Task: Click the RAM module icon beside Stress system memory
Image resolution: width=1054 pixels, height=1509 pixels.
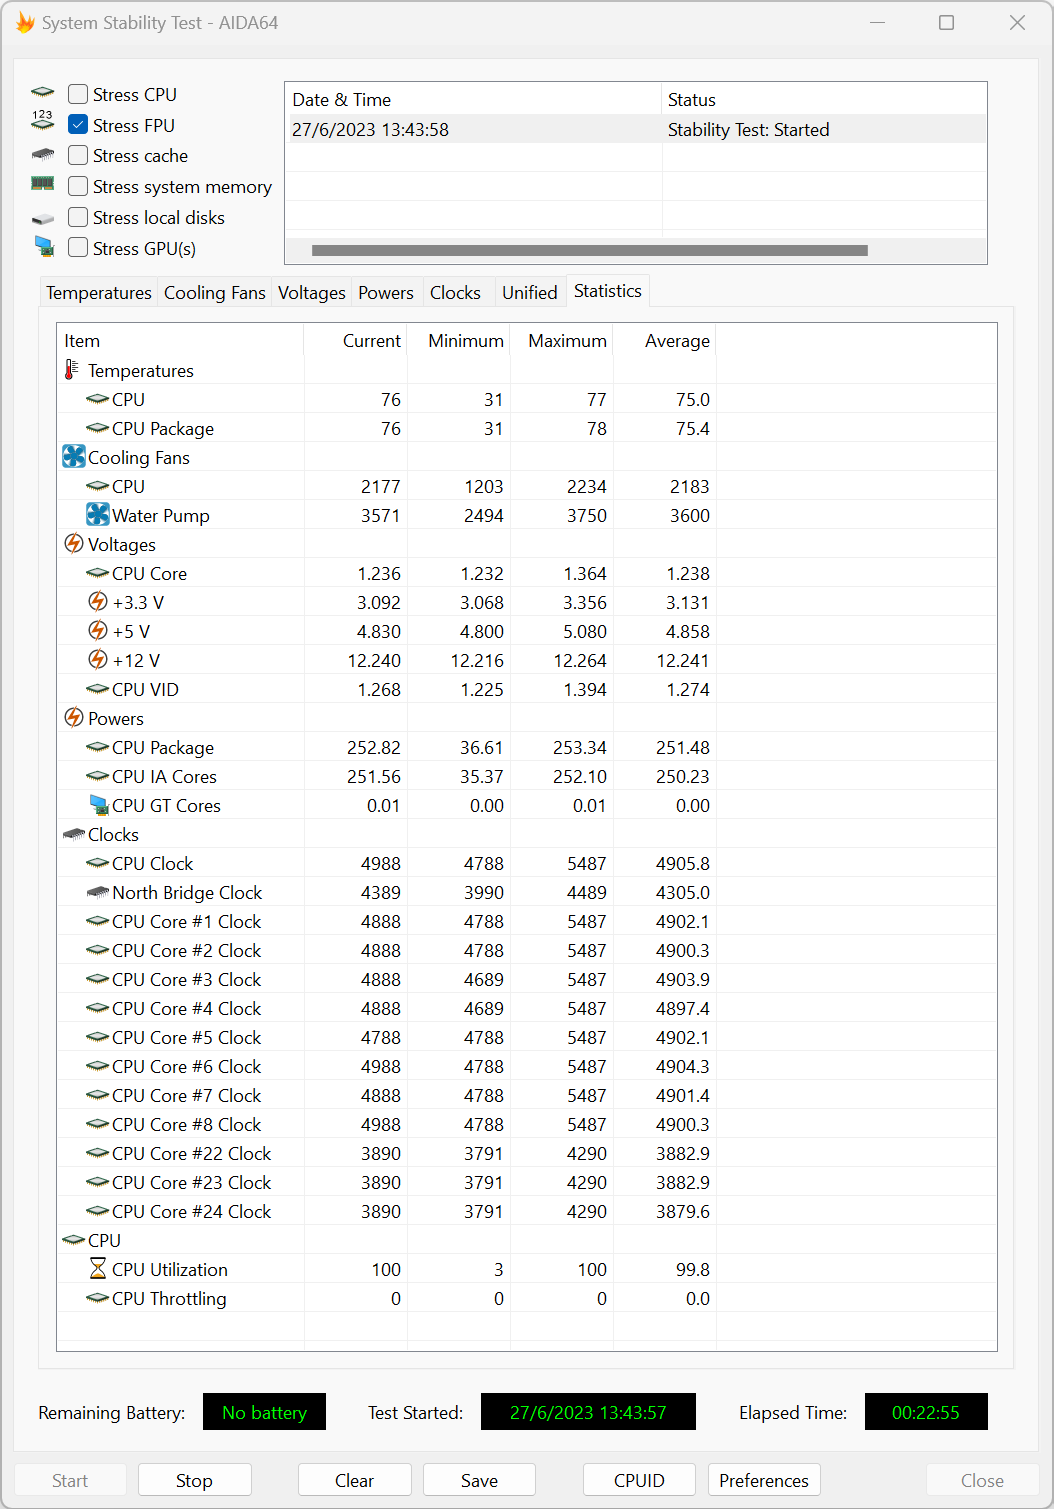Action: point(42,184)
